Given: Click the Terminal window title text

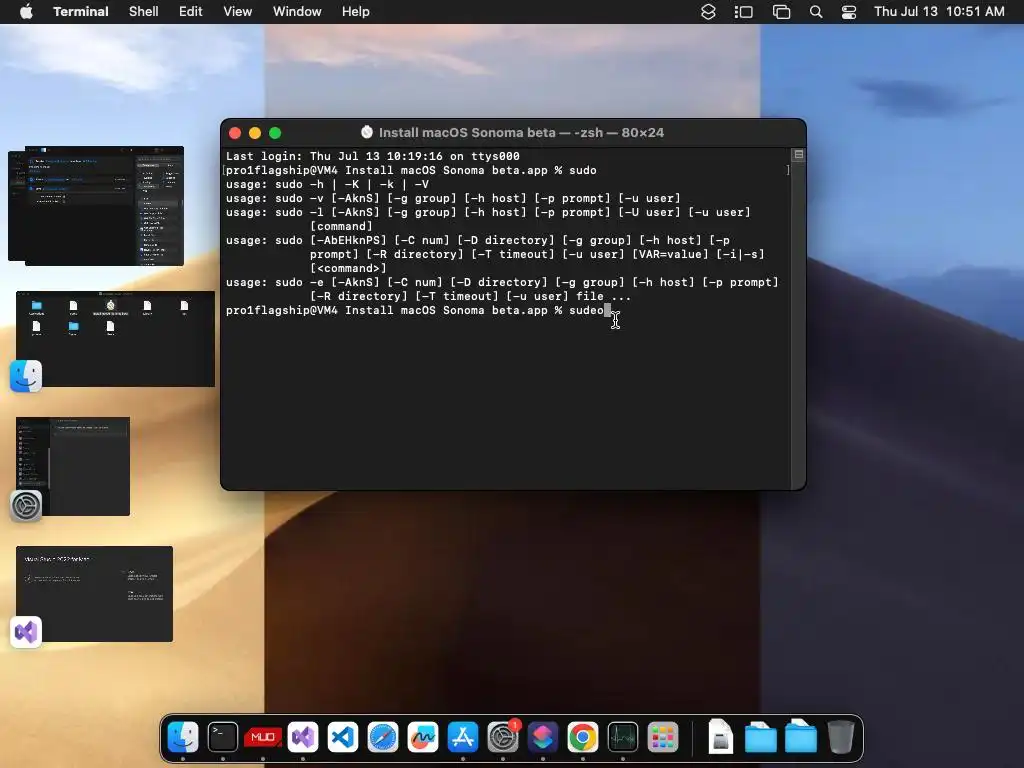Looking at the screenshot, I should (x=521, y=133).
